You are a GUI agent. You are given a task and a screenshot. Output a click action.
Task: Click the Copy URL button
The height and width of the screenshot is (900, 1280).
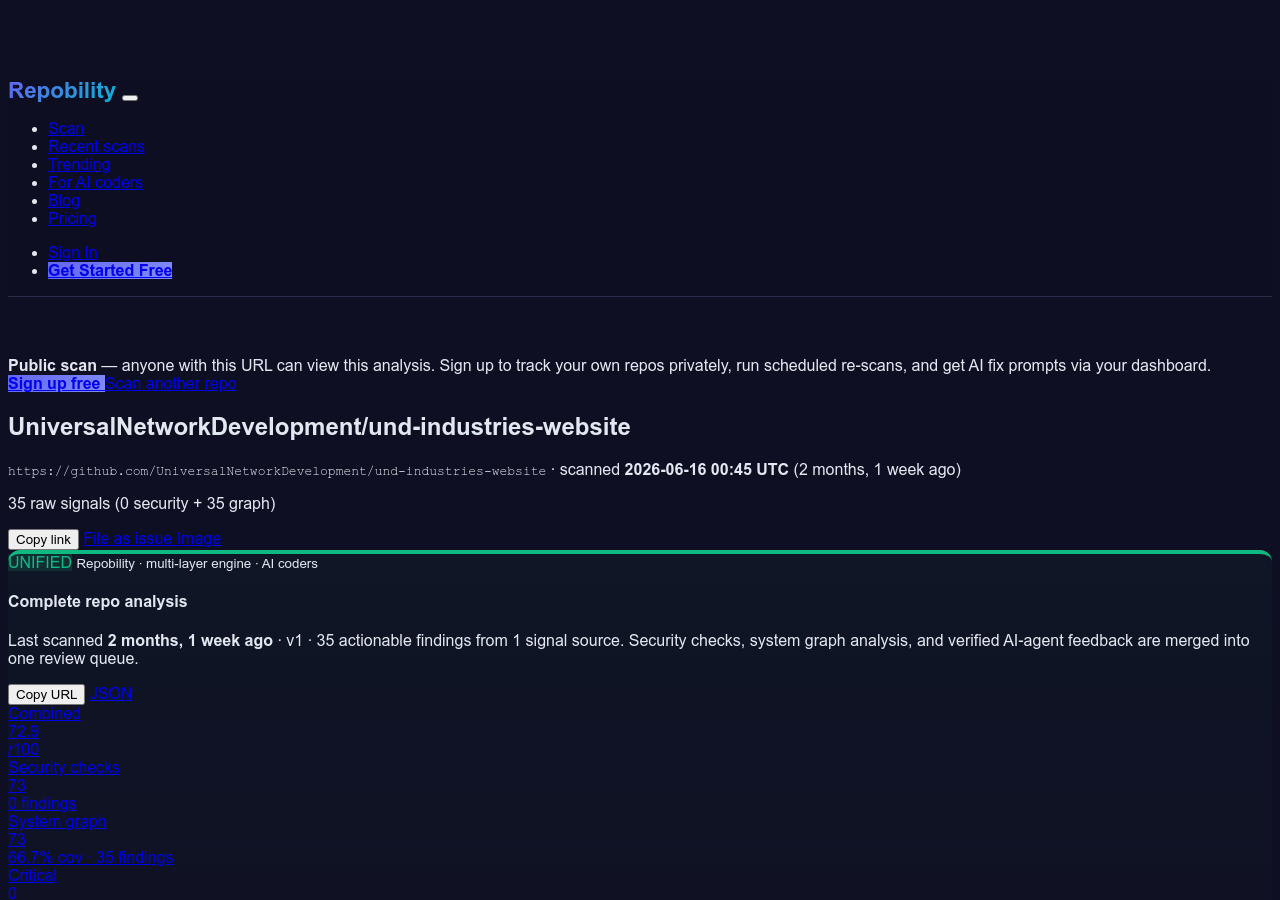pyautogui.click(x=46, y=694)
